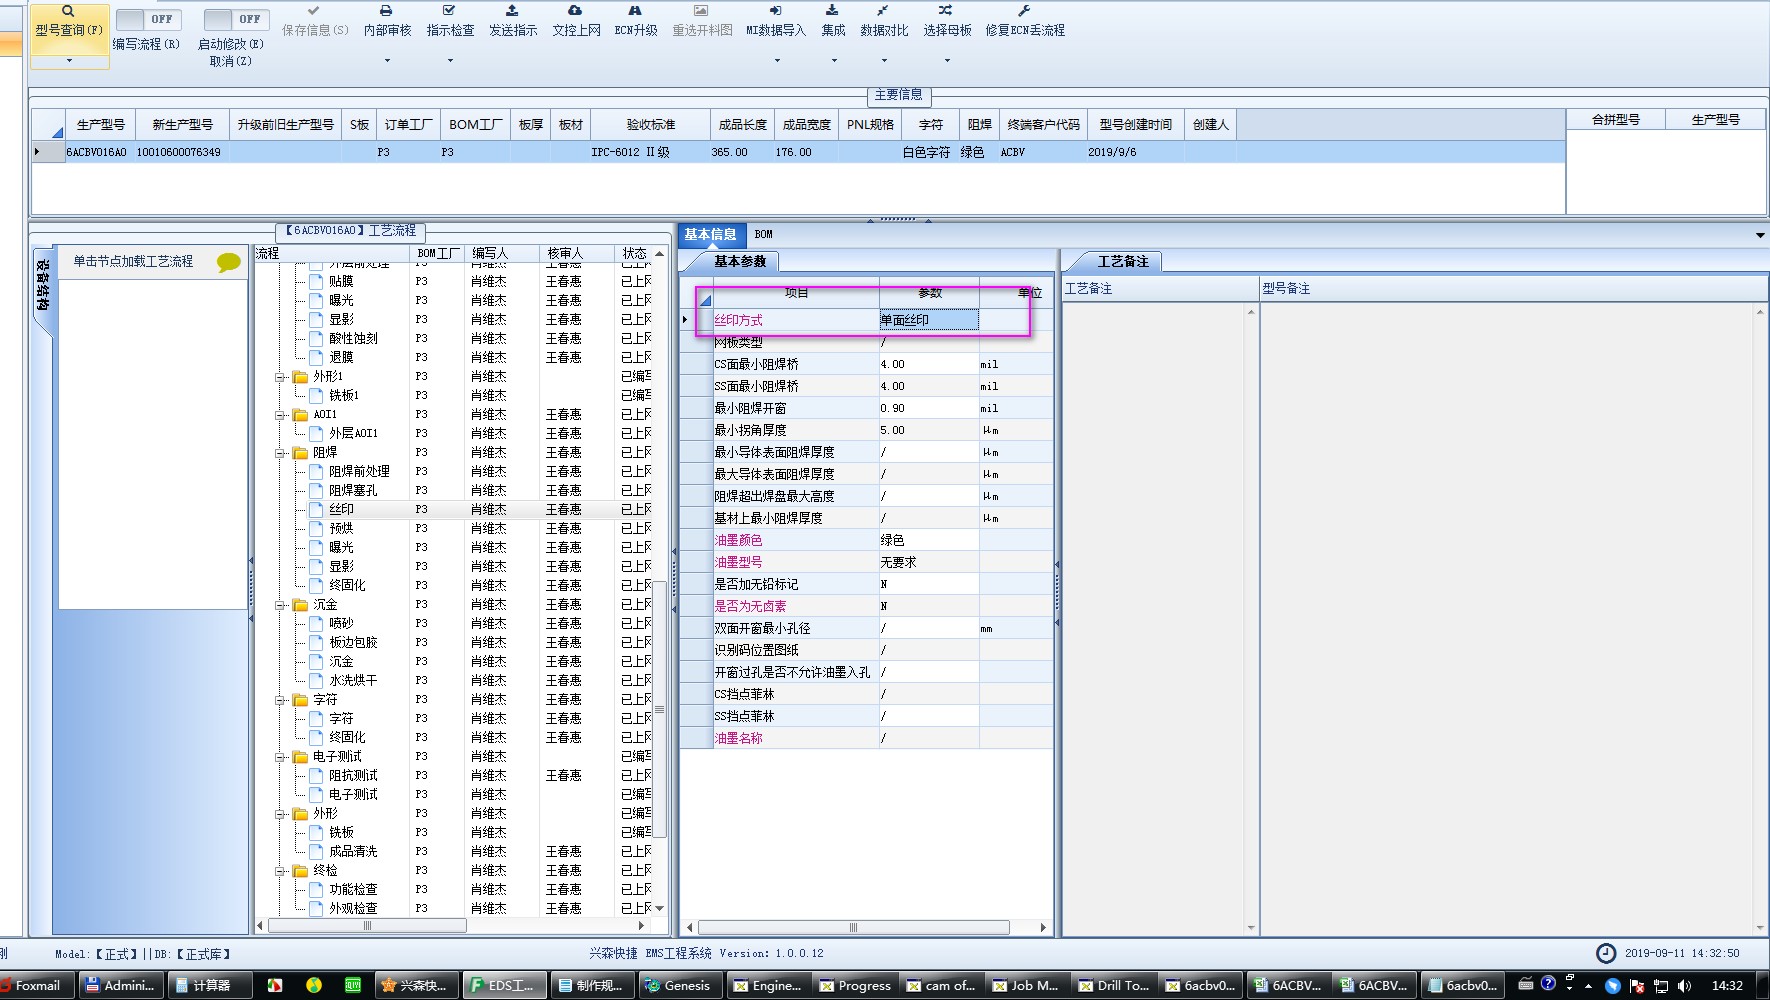Open the dropdown under 选择母板

[947, 60]
